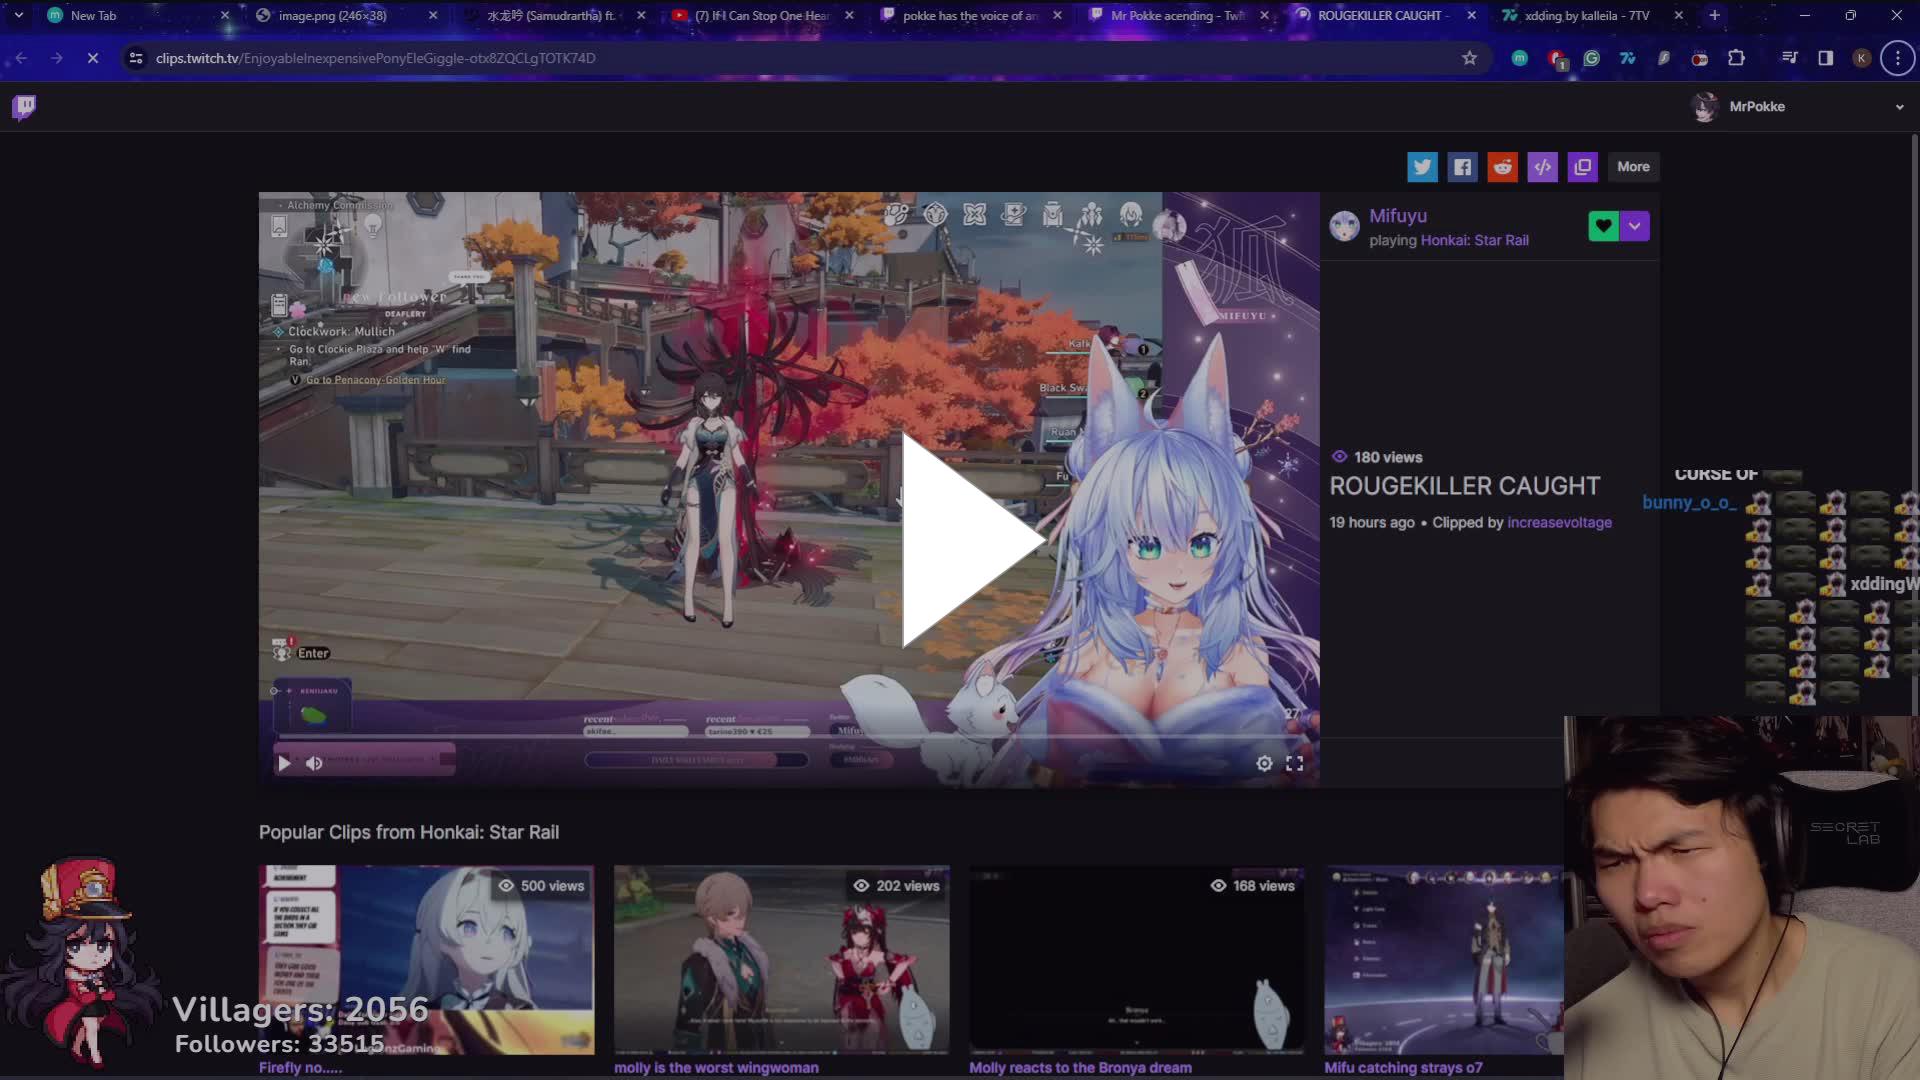
Task: Open the notification options dropdown beside the heart
Action: tap(1634, 226)
